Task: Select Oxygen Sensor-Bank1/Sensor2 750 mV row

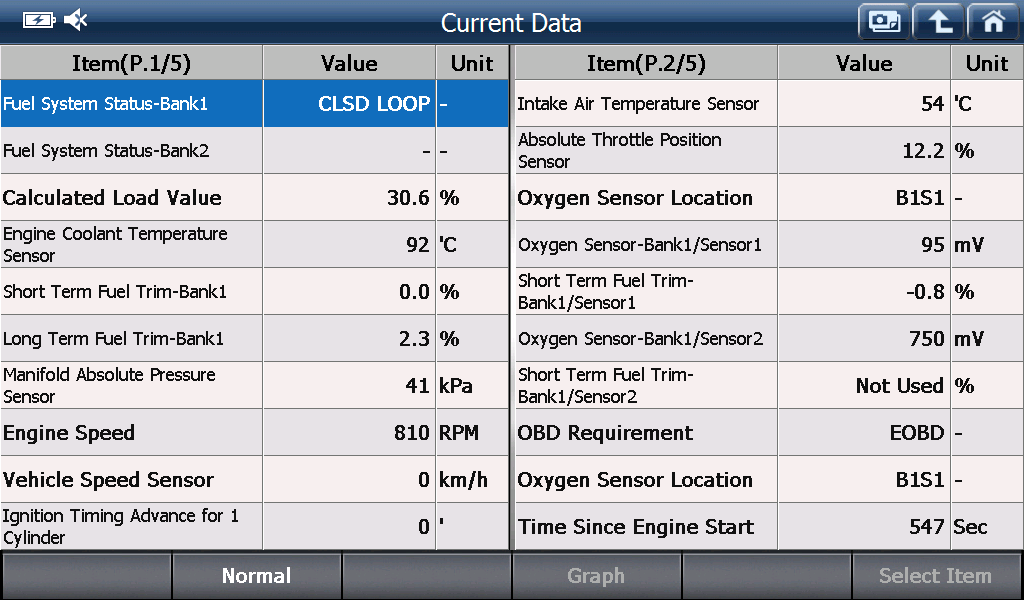Action: point(769,338)
